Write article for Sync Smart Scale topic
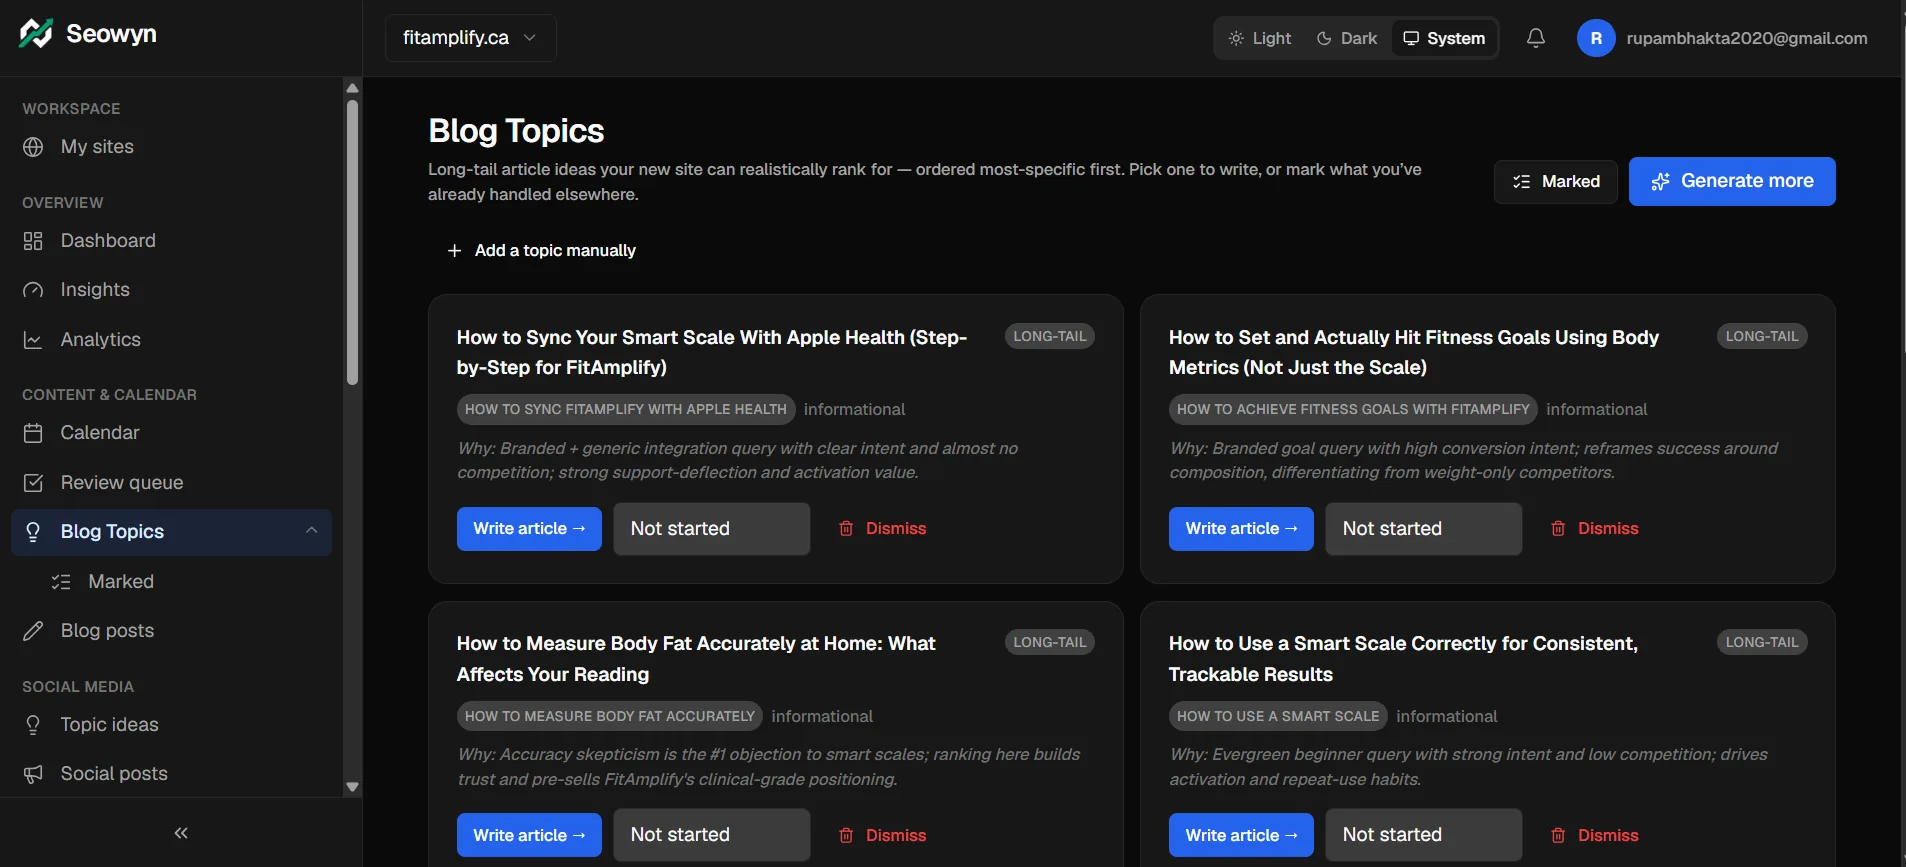The image size is (1906, 867). click(529, 529)
